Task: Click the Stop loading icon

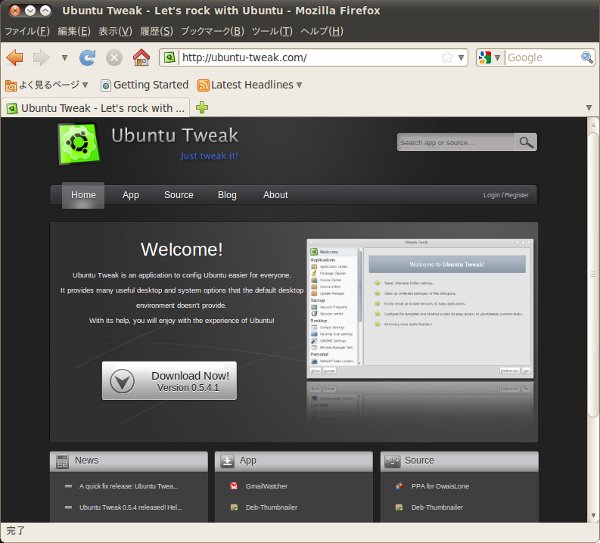Action: [x=114, y=57]
